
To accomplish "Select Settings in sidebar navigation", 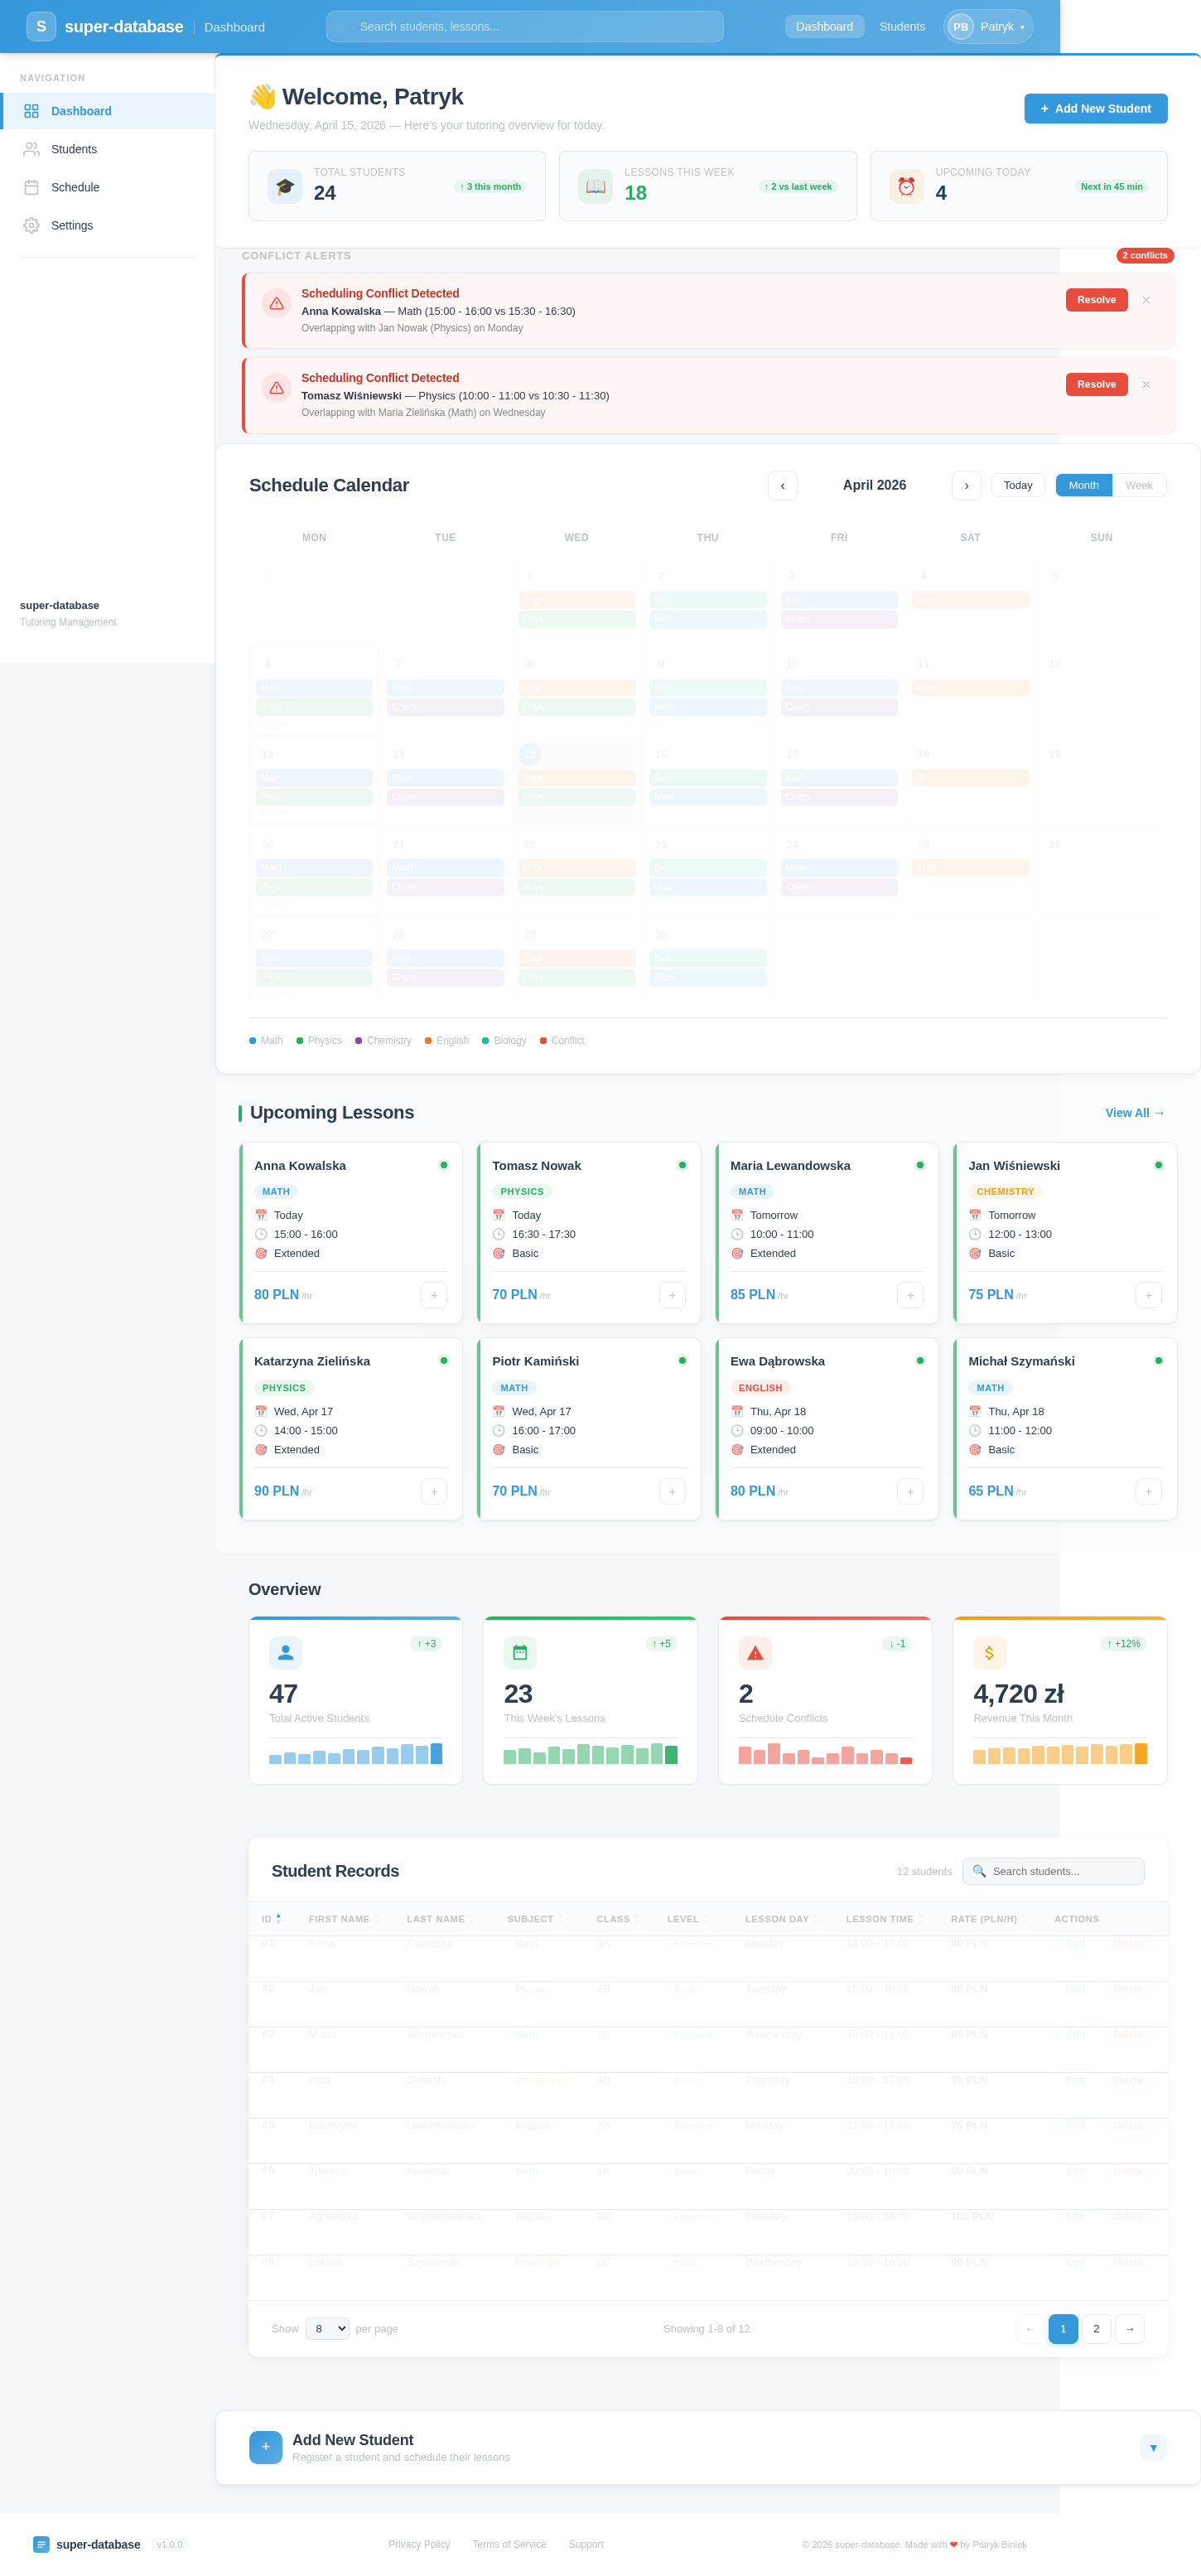I will click(108, 225).
